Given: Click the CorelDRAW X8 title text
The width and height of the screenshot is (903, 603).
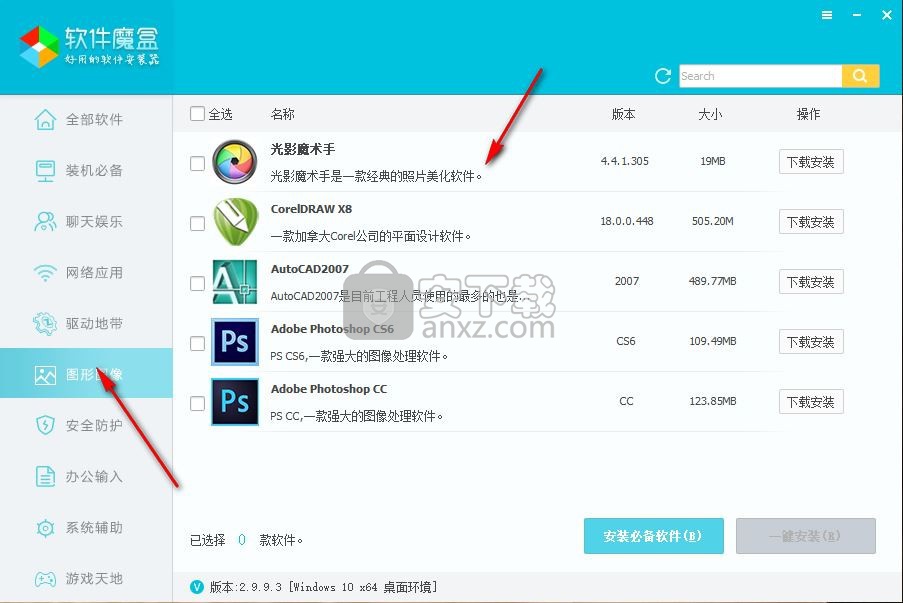Looking at the screenshot, I should point(311,209).
